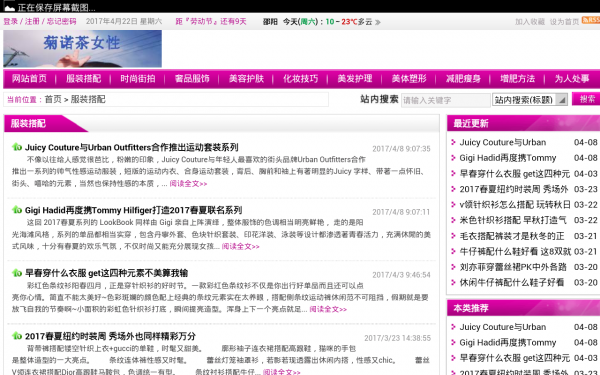Open 美容护肤 in the navigation bar

(x=246, y=78)
